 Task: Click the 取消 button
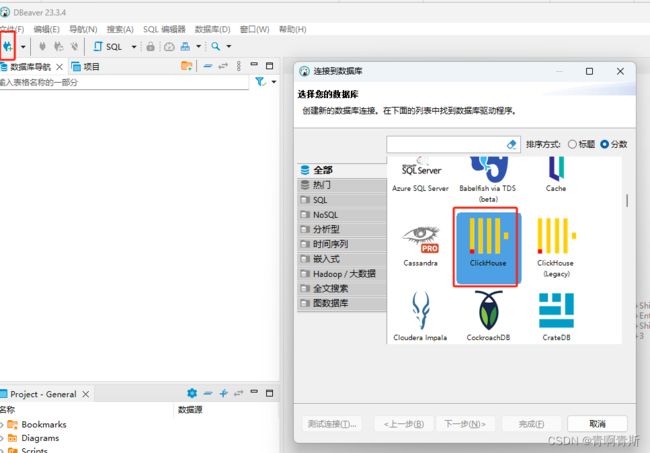tap(597, 424)
